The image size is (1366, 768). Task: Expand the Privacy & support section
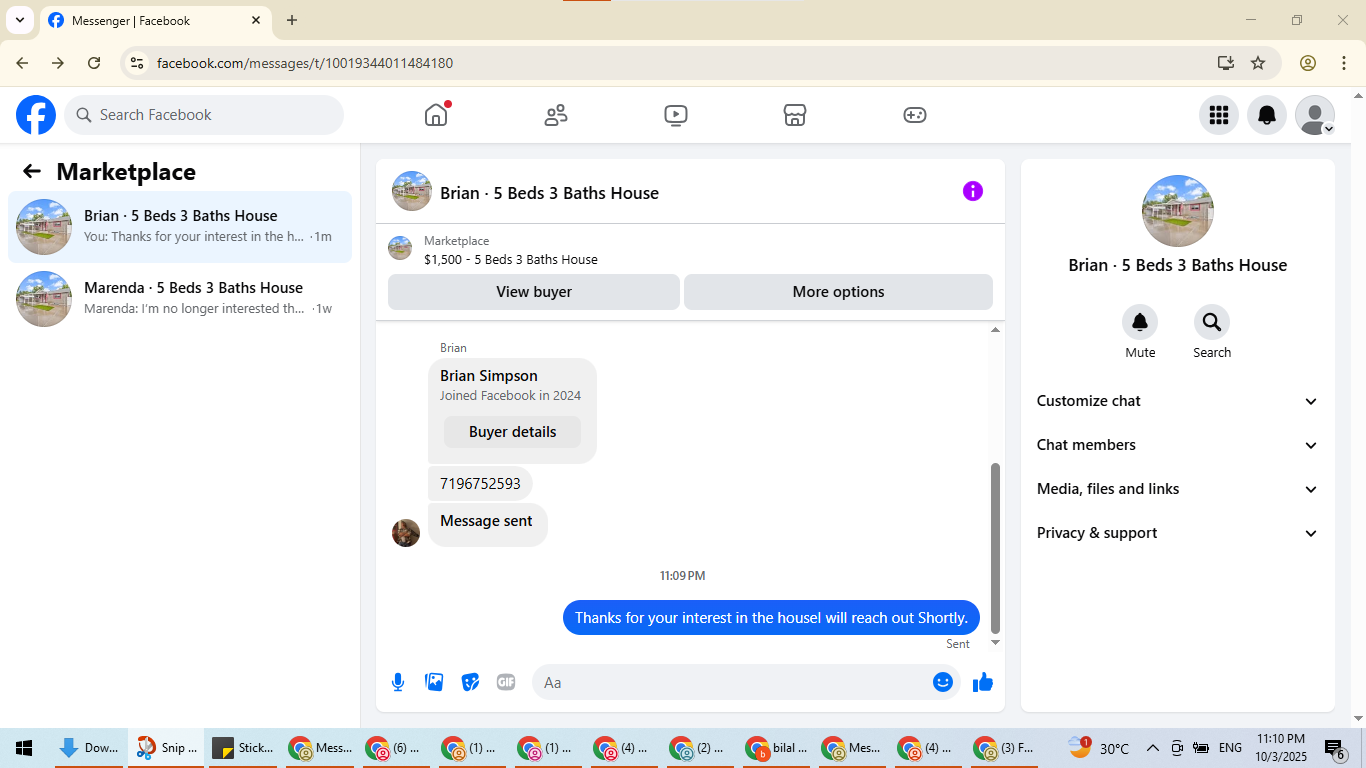1178,533
